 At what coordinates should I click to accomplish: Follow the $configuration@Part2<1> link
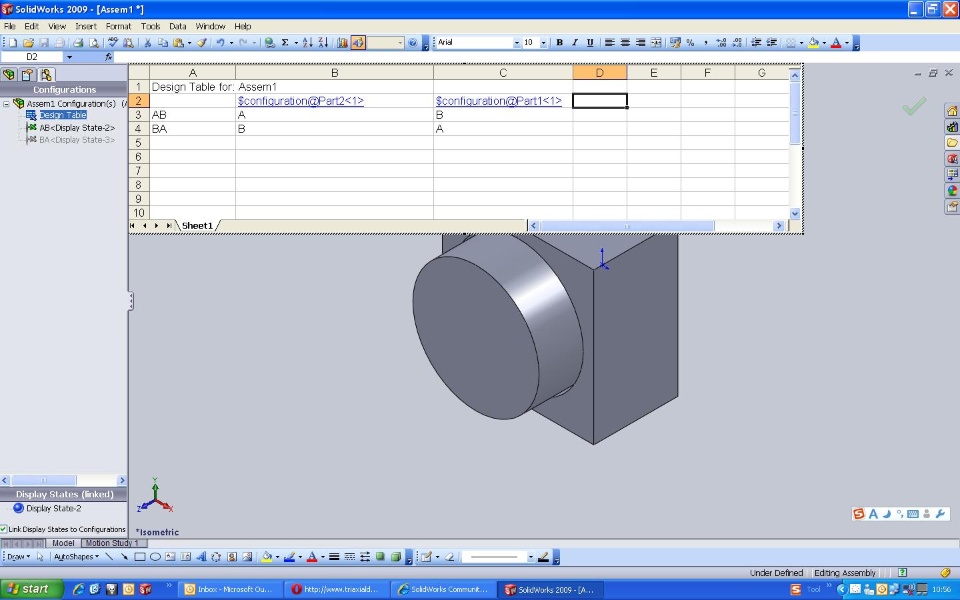click(x=301, y=101)
